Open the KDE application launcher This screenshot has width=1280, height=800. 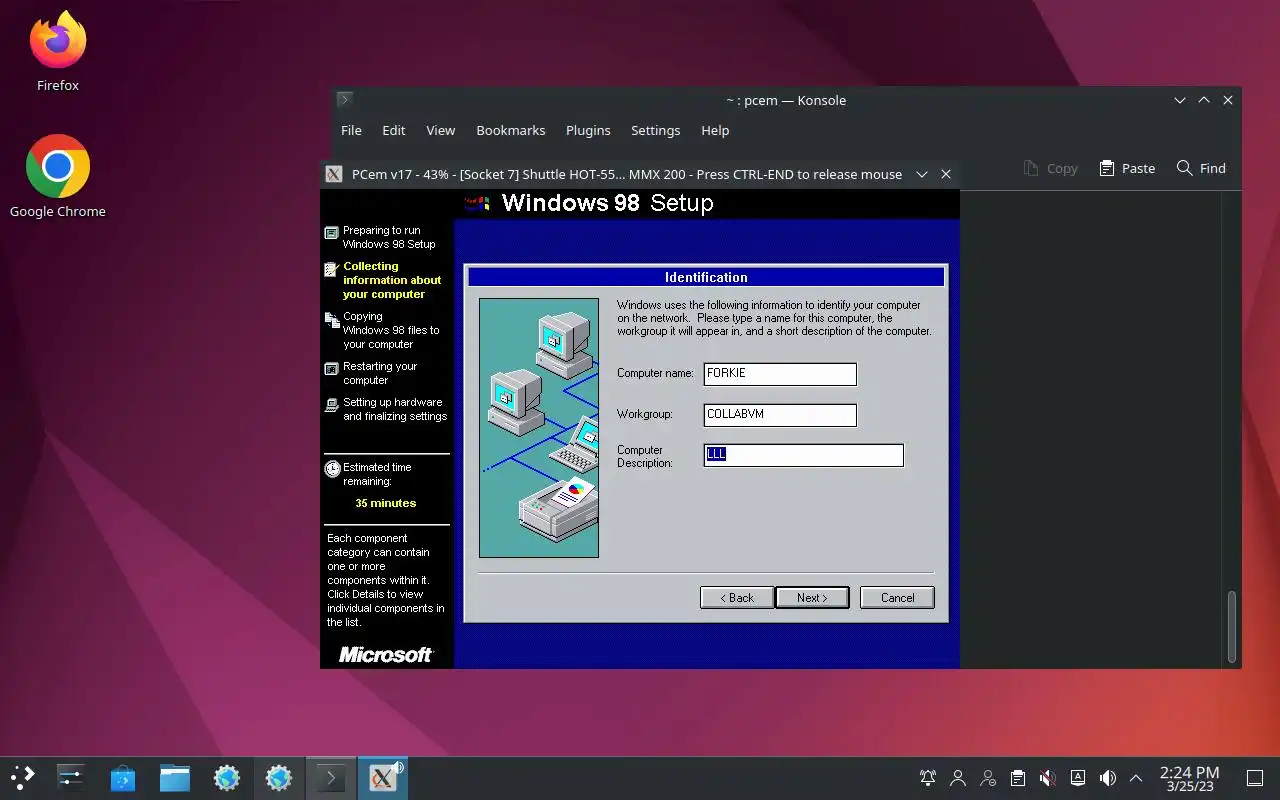point(22,777)
